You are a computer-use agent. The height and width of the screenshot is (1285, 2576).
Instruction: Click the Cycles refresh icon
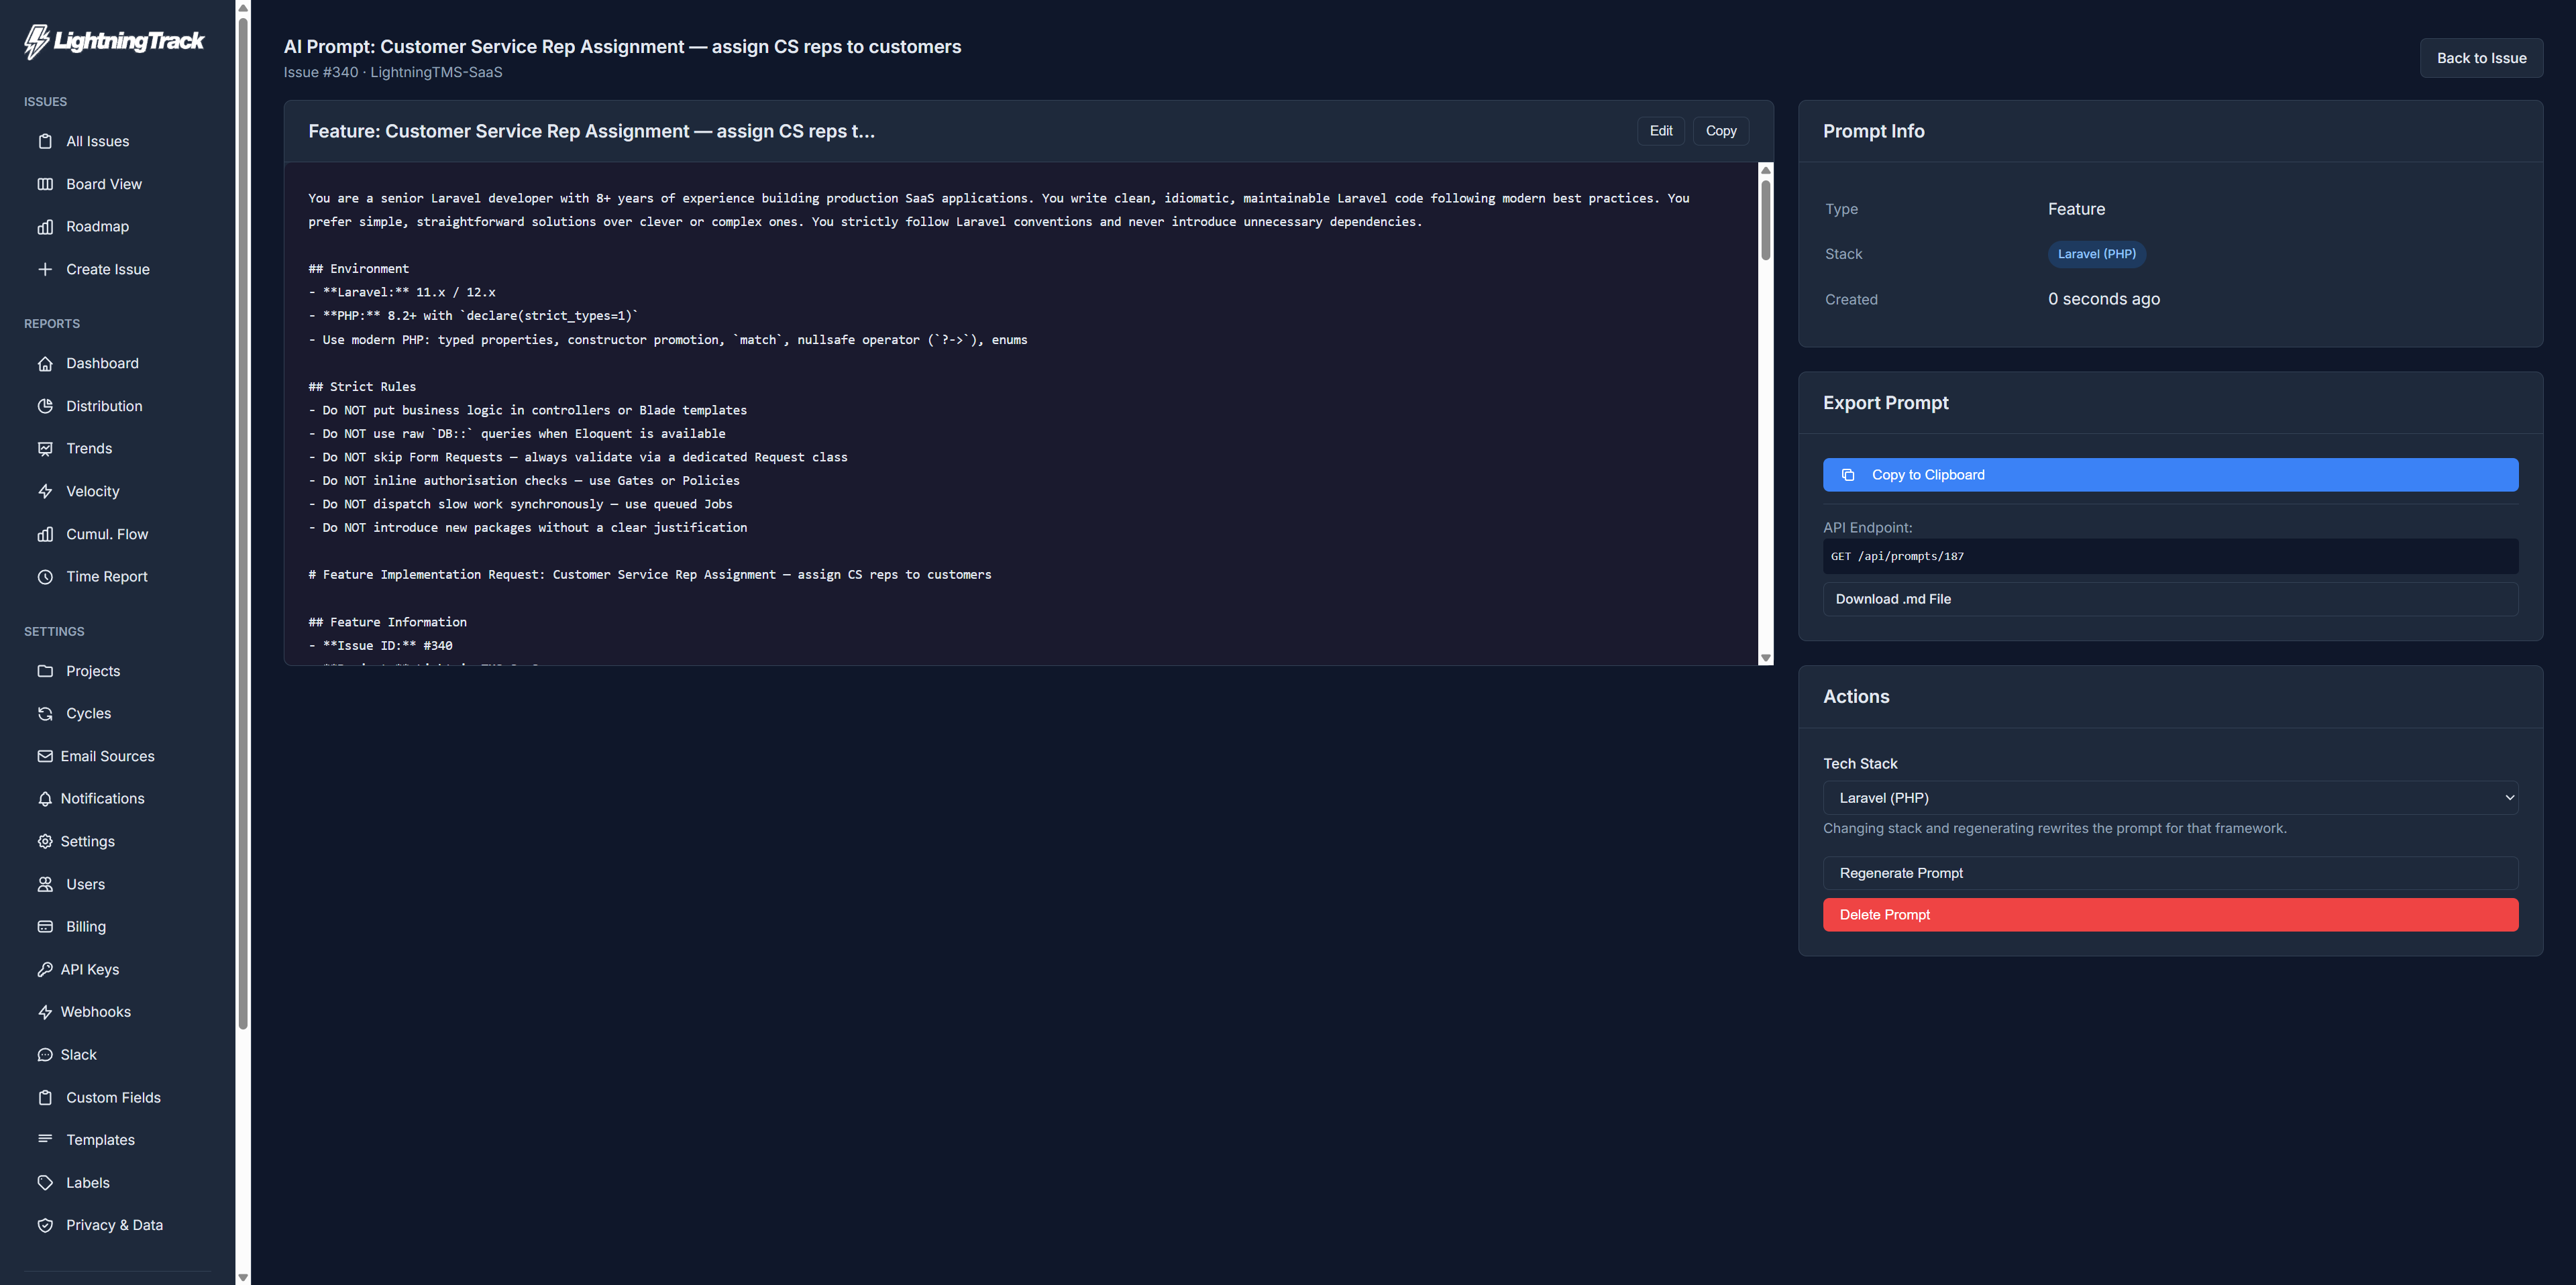click(x=45, y=713)
